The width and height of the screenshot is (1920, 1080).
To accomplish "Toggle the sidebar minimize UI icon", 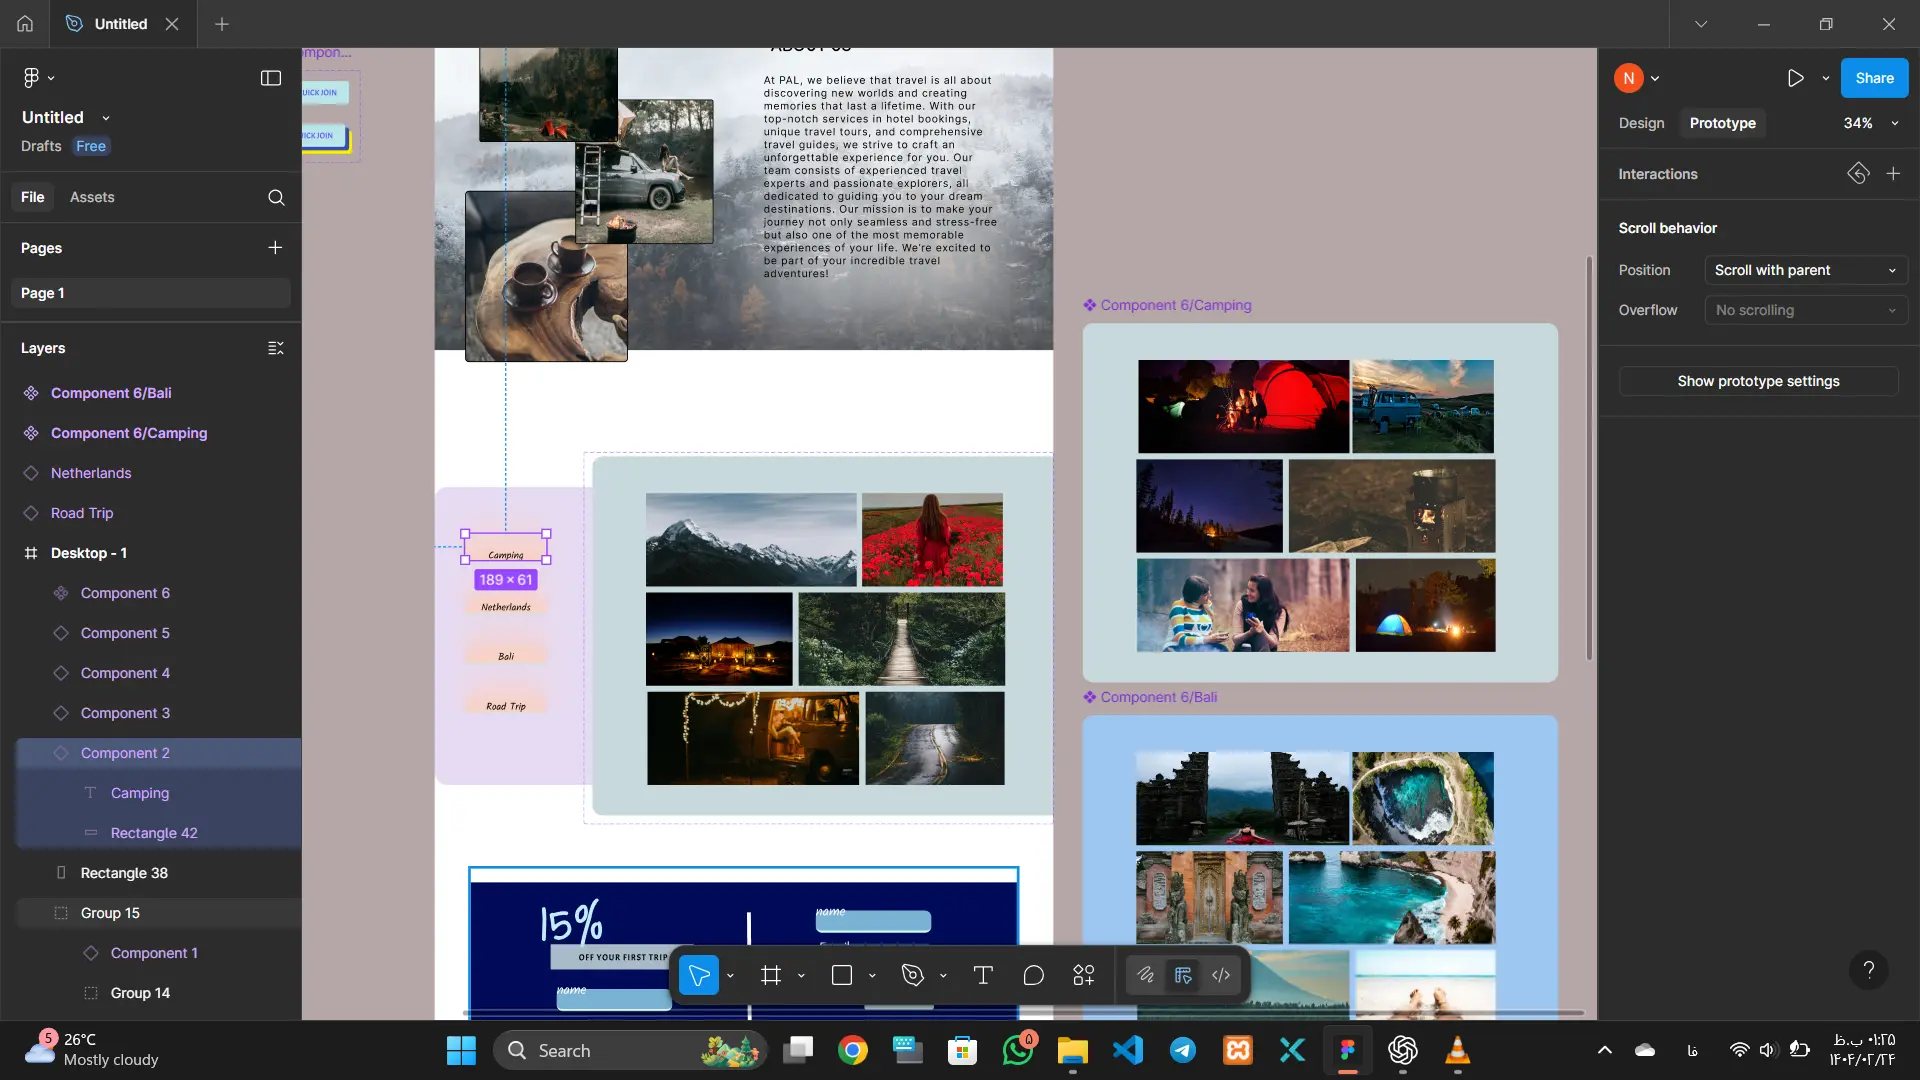I will click(271, 78).
